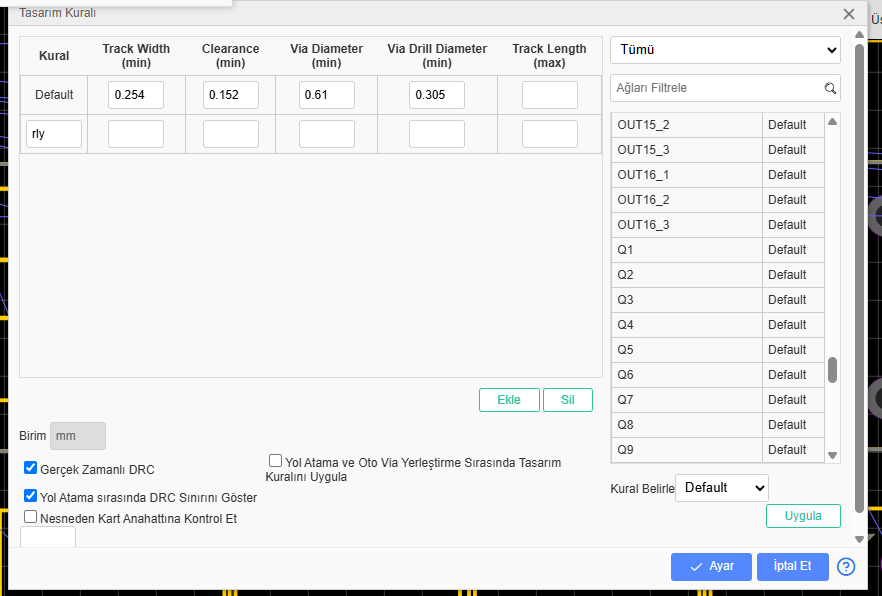The width and height of the screenshot is (882, 596).
Task: Edit the rly rule name field
Action: (54, 134)
